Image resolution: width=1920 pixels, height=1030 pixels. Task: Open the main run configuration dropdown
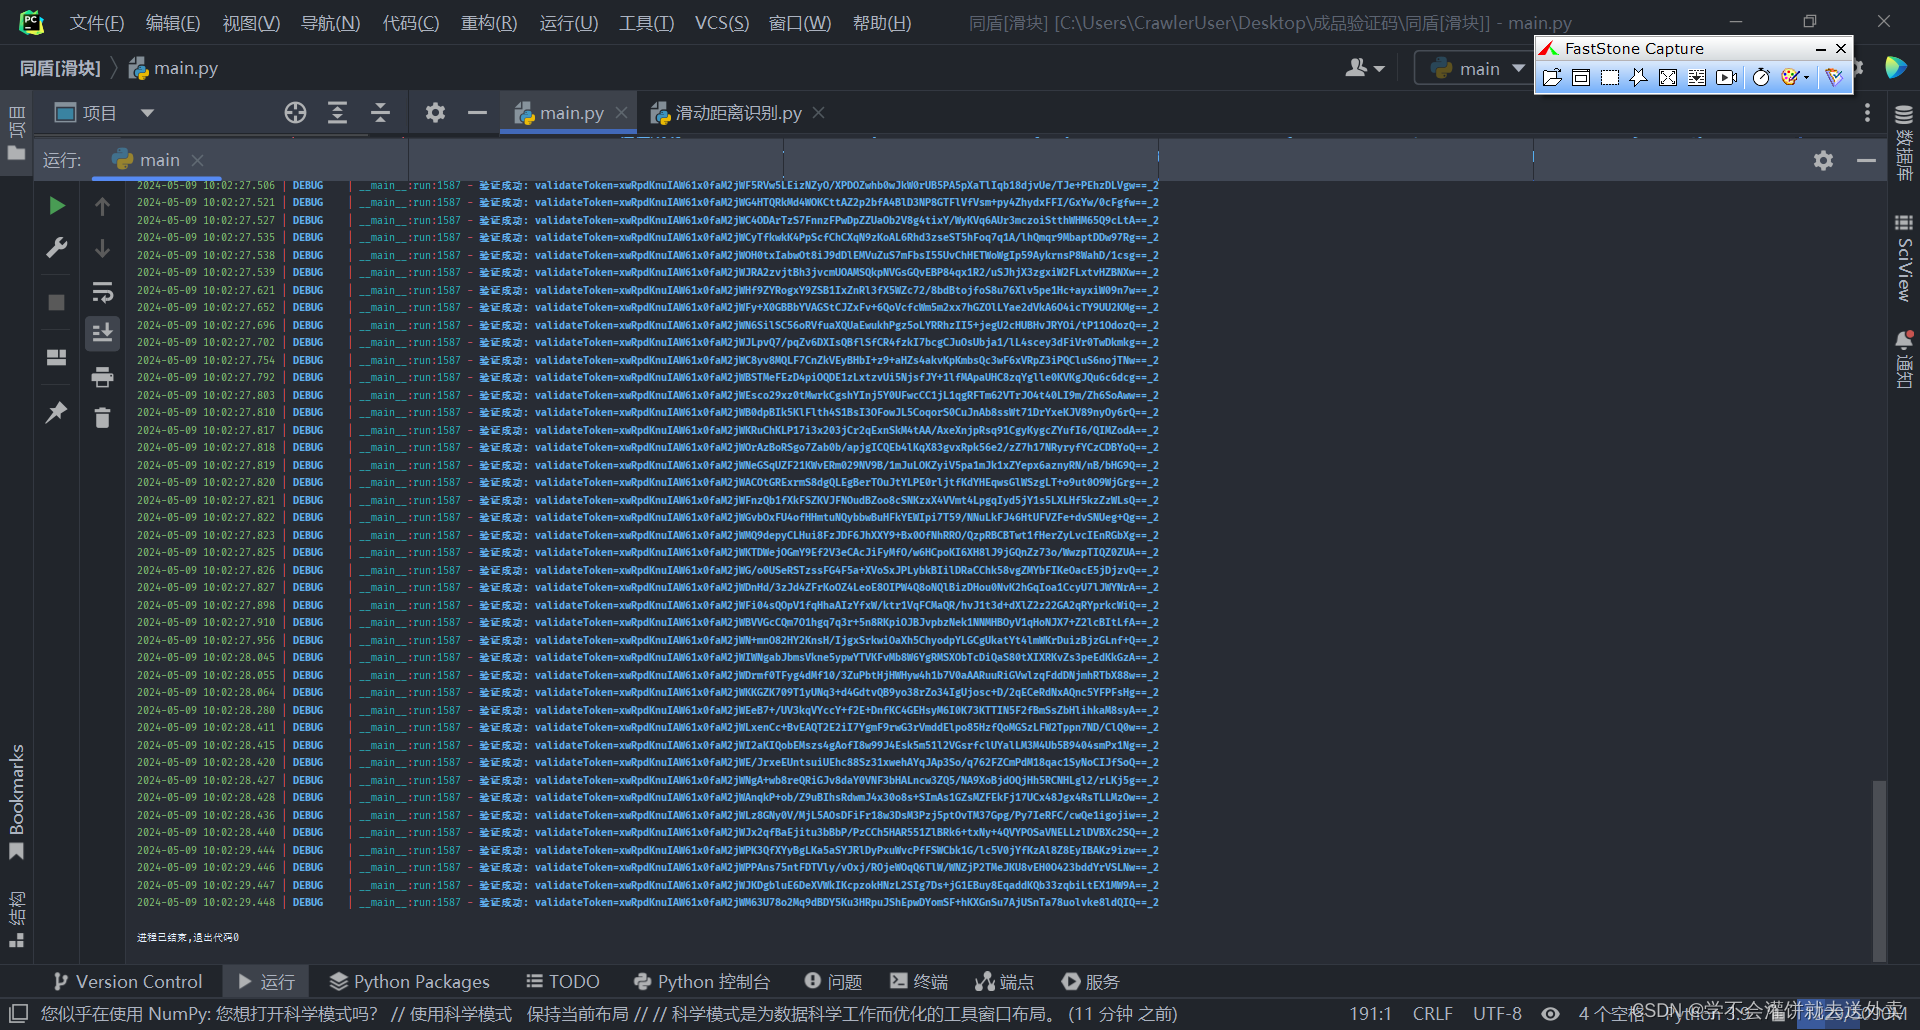1477,68
